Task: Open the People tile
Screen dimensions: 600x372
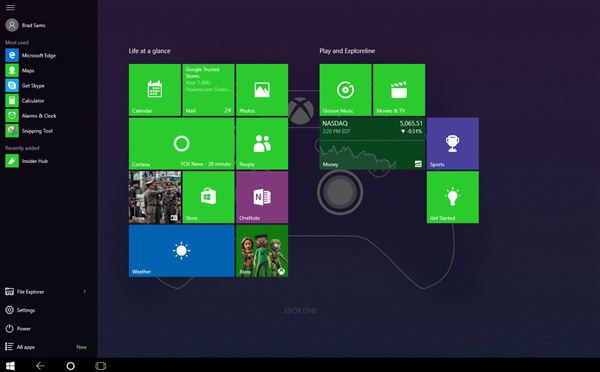Action: pos(262,144)
